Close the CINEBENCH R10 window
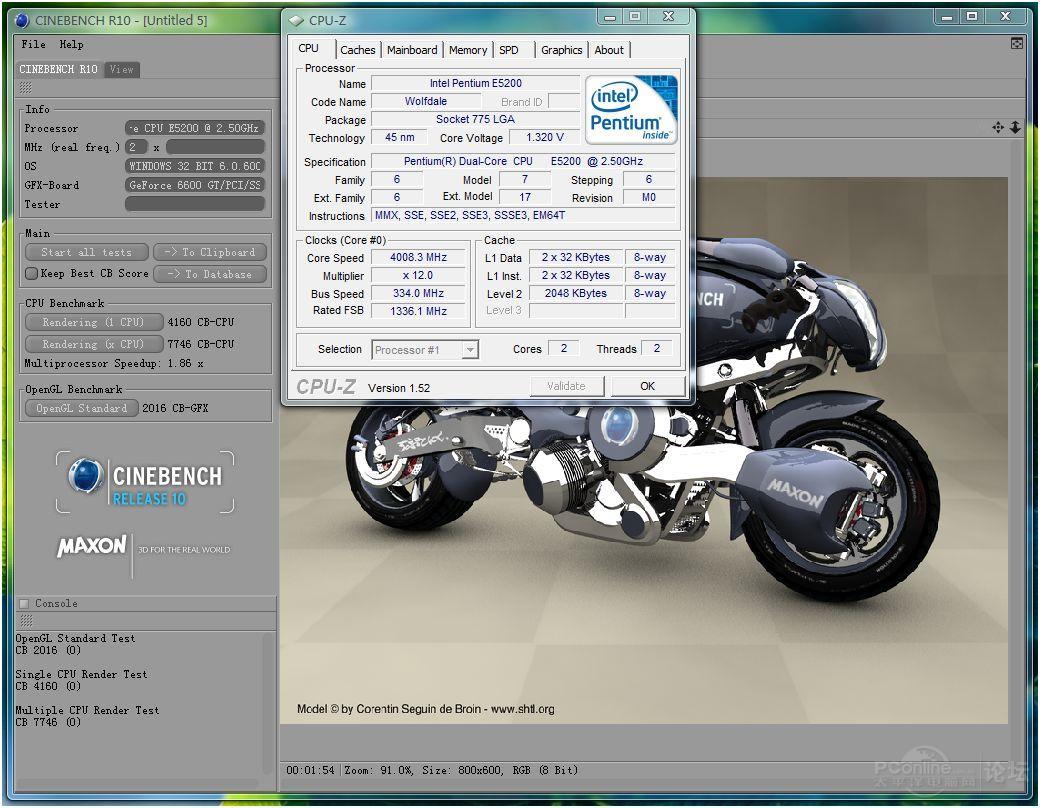This screenshot has width=1040, height=808. click(1006, 17)
